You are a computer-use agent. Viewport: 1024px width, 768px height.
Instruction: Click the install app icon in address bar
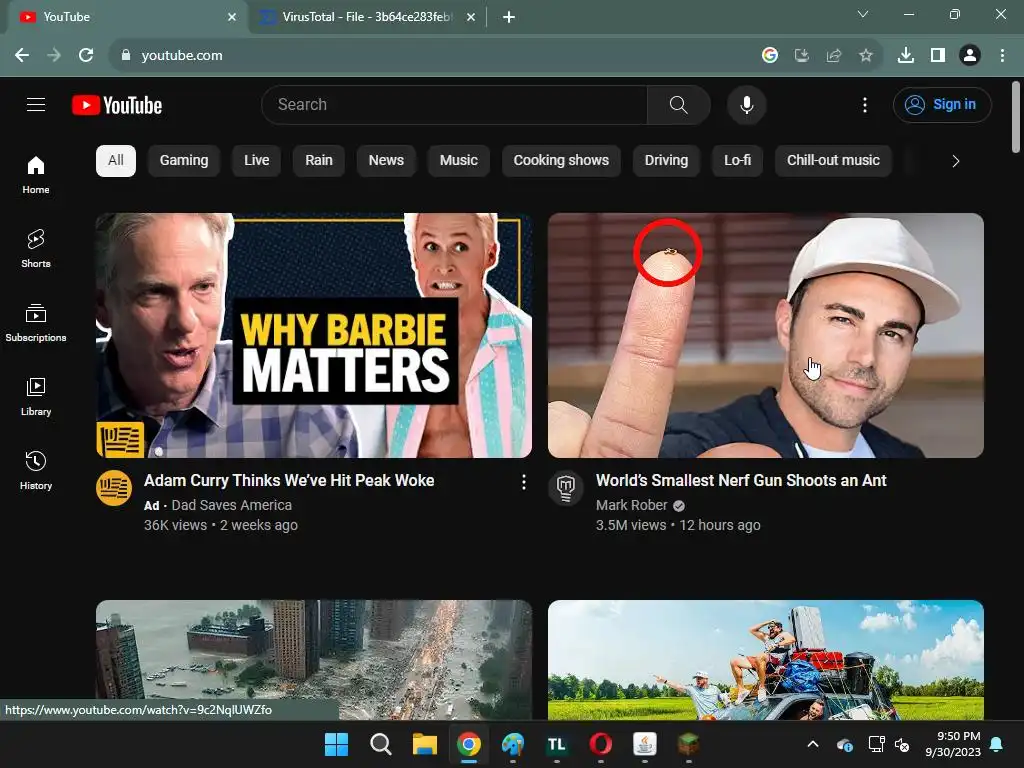point(801,56)
